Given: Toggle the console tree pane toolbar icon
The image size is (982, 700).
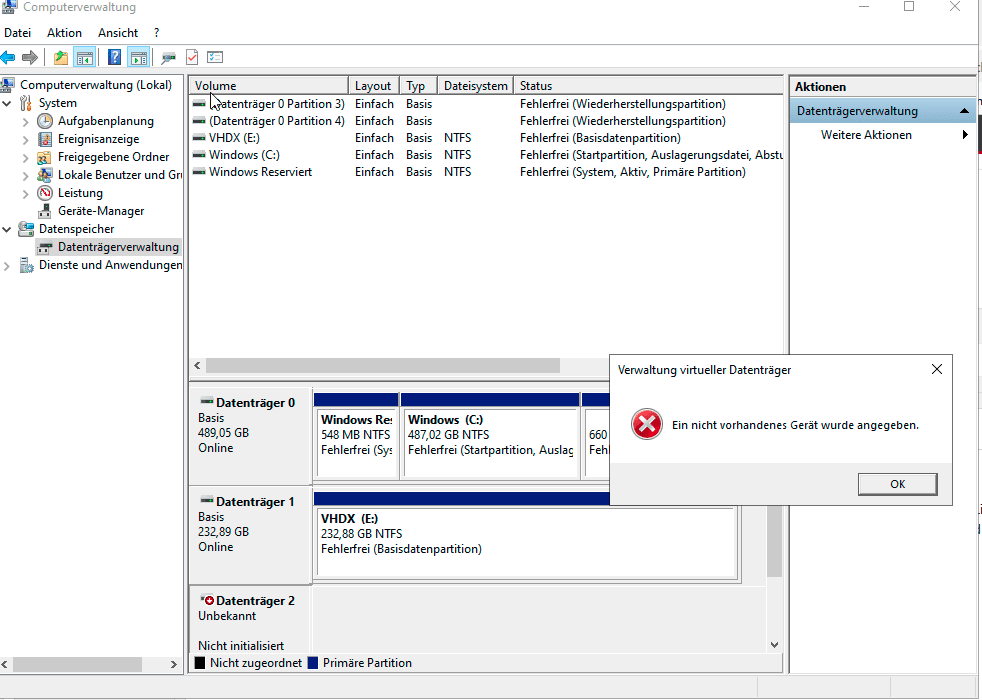Looking at the screenshot, I should pos(85,58).
